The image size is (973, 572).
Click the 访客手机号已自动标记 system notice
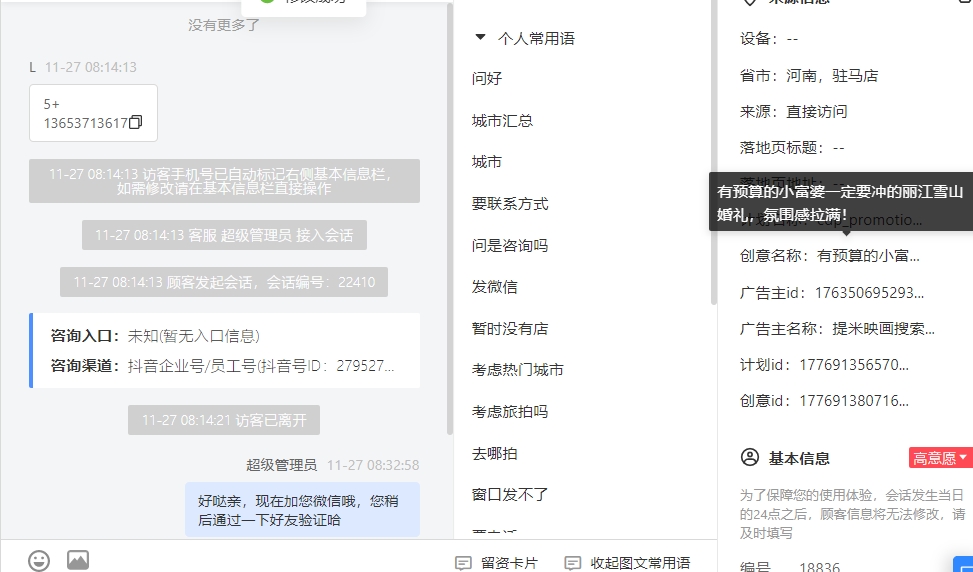[224, 181]
